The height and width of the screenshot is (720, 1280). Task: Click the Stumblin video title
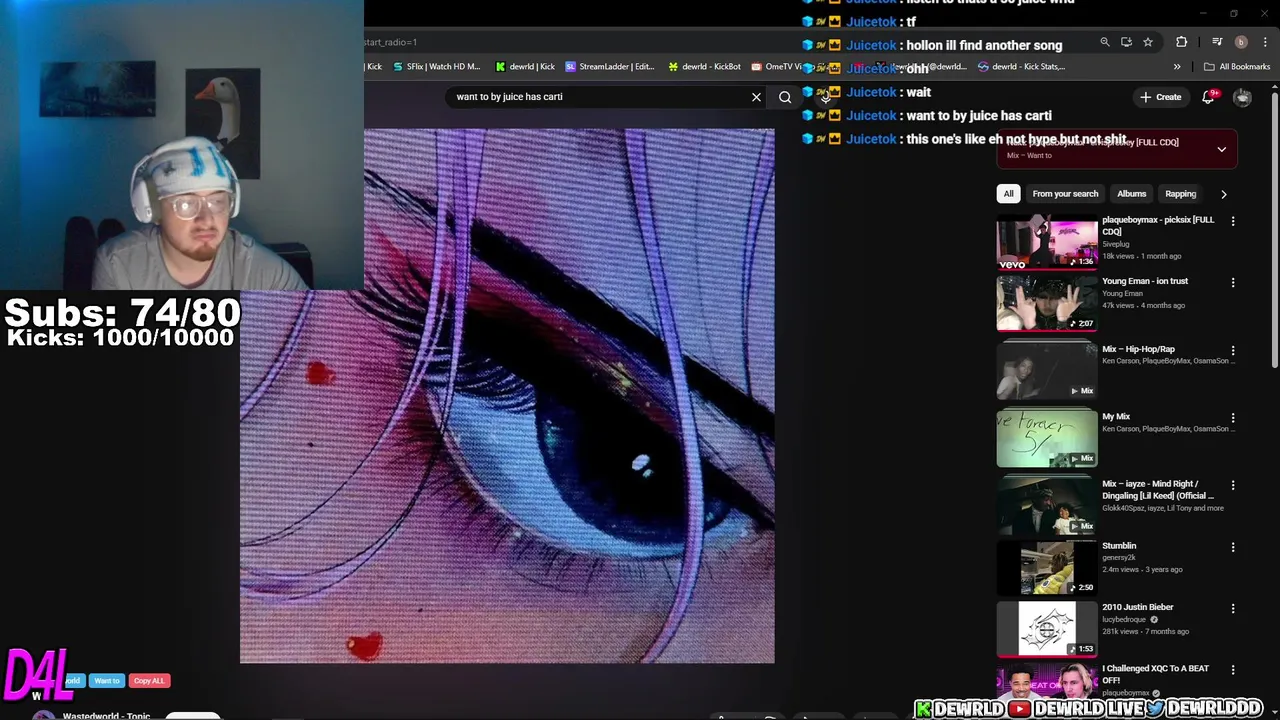[x=1119, y=546]
